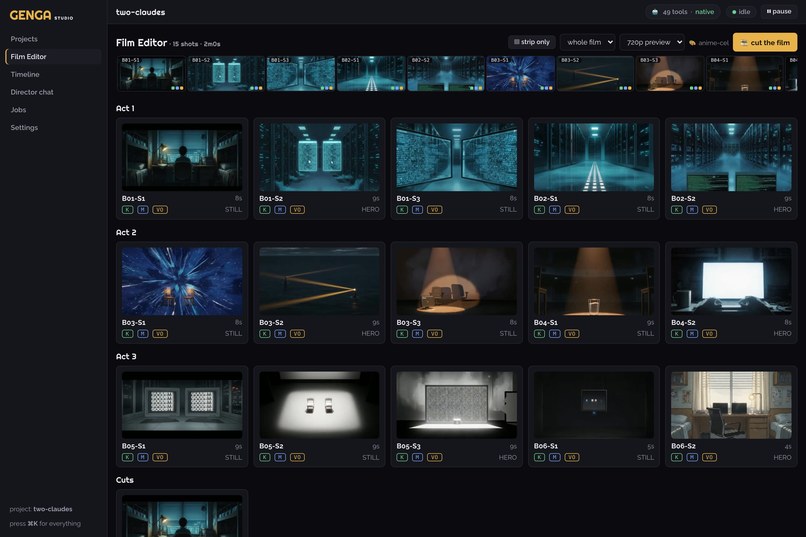Open the B01-S3 shot card image

click(456, 157)
